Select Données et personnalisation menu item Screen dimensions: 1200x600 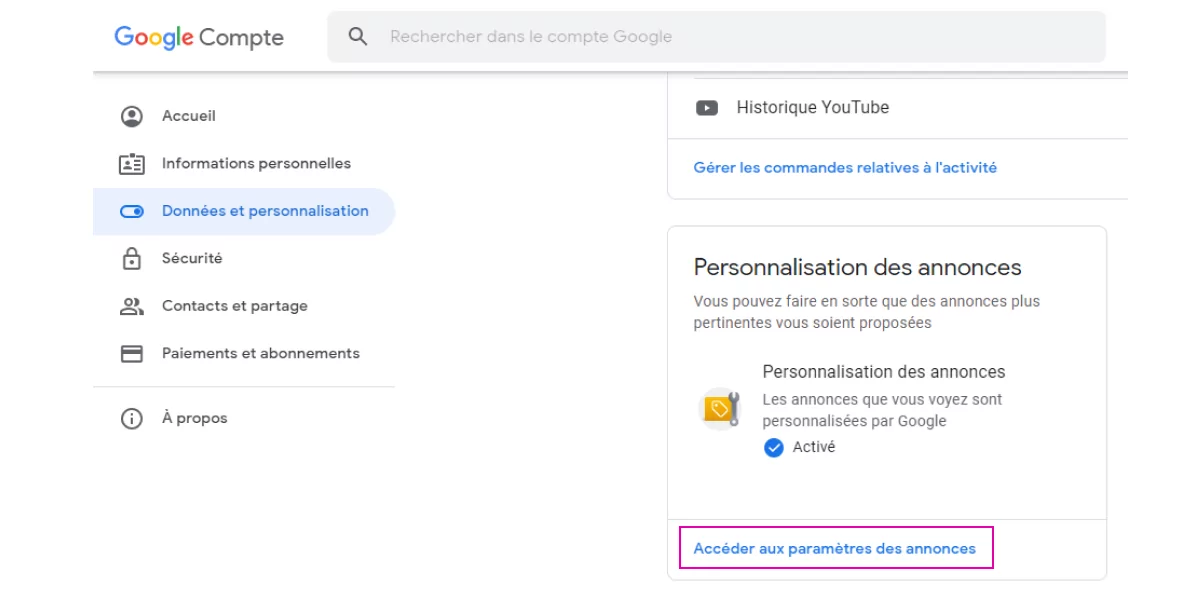pyautogui.click(x=244, y=211)
